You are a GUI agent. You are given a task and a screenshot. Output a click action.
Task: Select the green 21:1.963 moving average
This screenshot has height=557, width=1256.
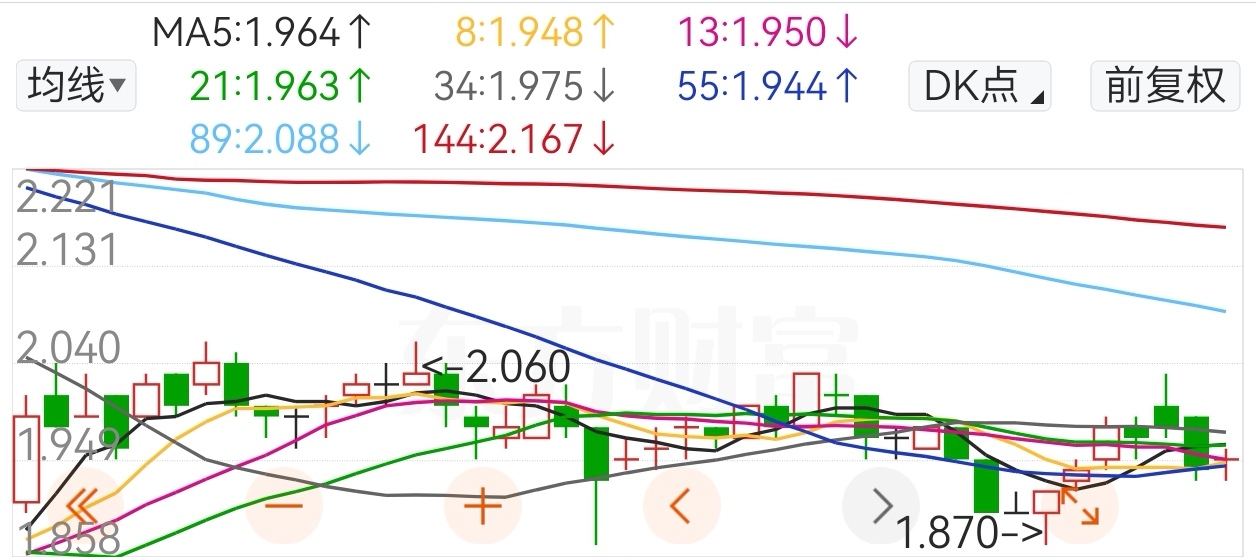tap(281, 87)
